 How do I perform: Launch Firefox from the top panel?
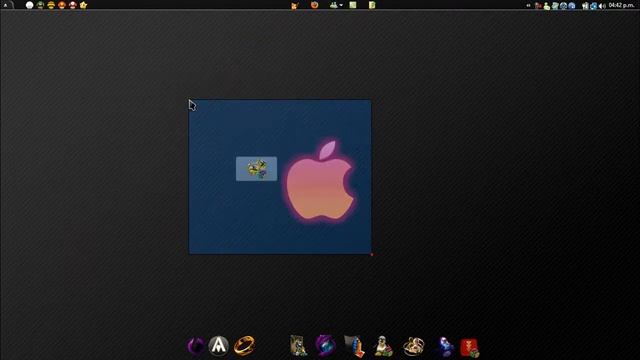click(x=314, y=5)
